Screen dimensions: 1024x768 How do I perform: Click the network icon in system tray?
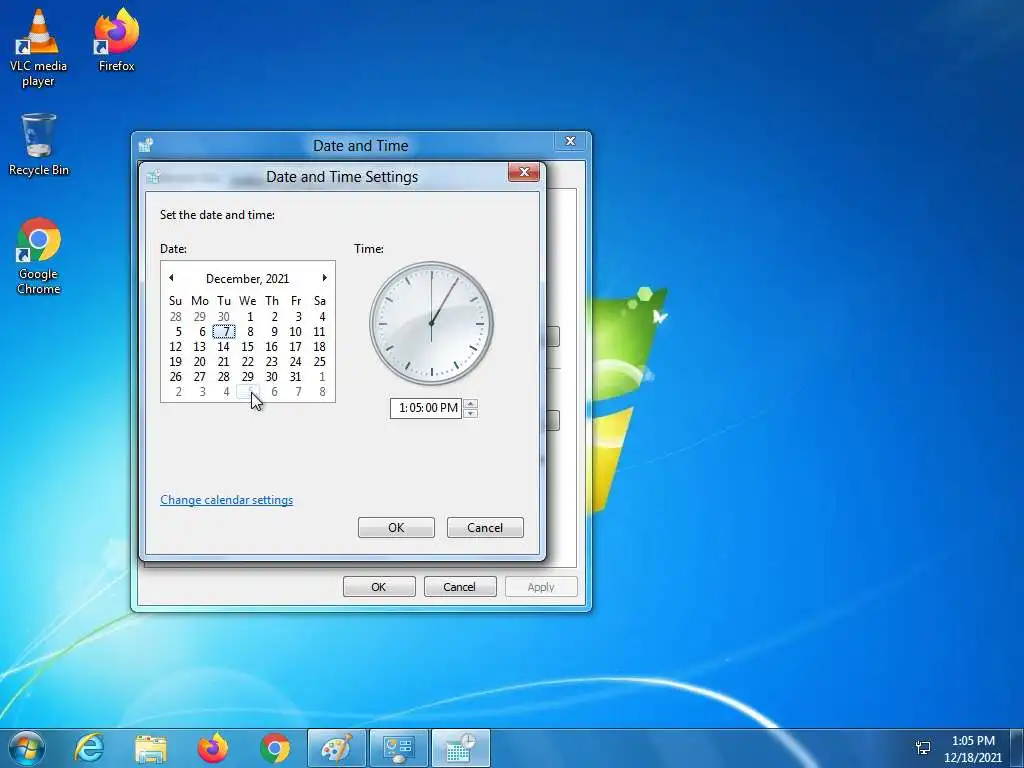[923, 748]
